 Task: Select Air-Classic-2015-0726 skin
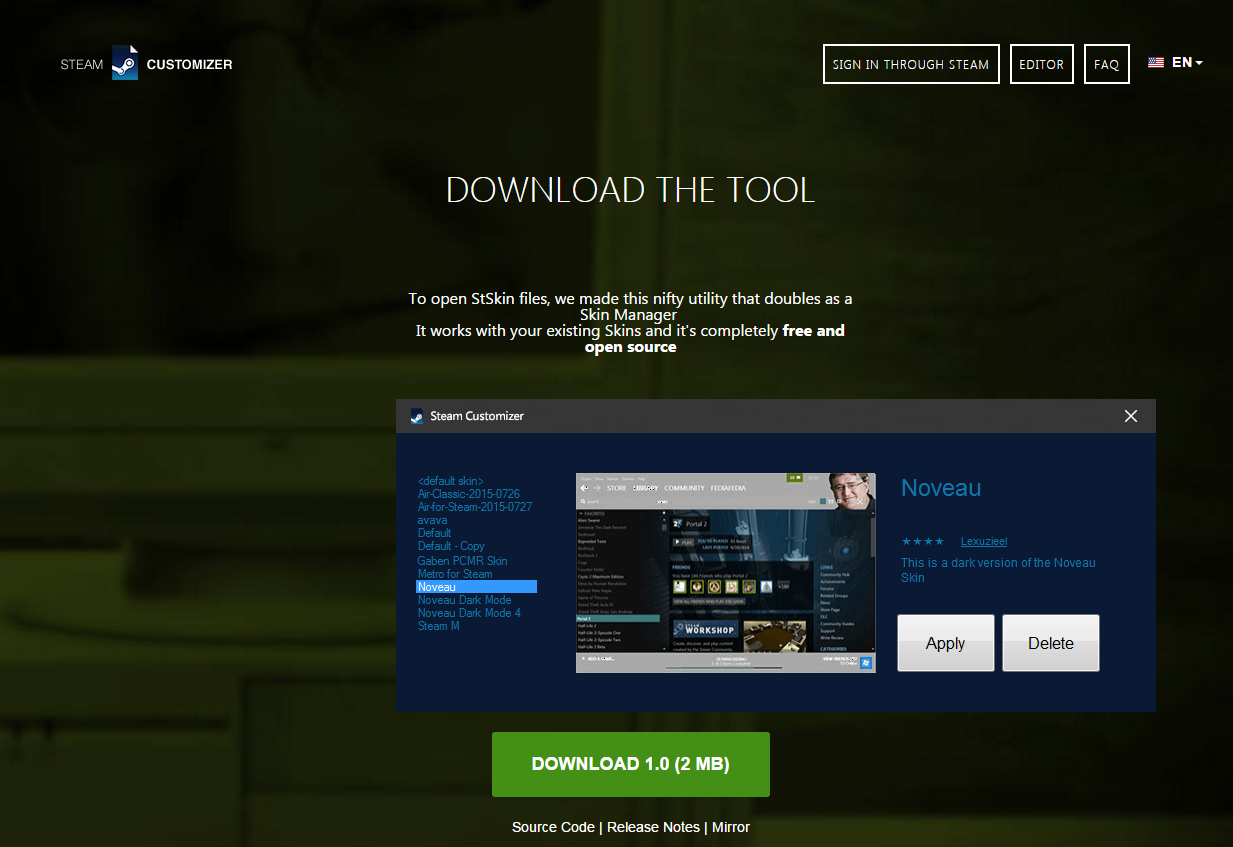(x=469, y=494)
